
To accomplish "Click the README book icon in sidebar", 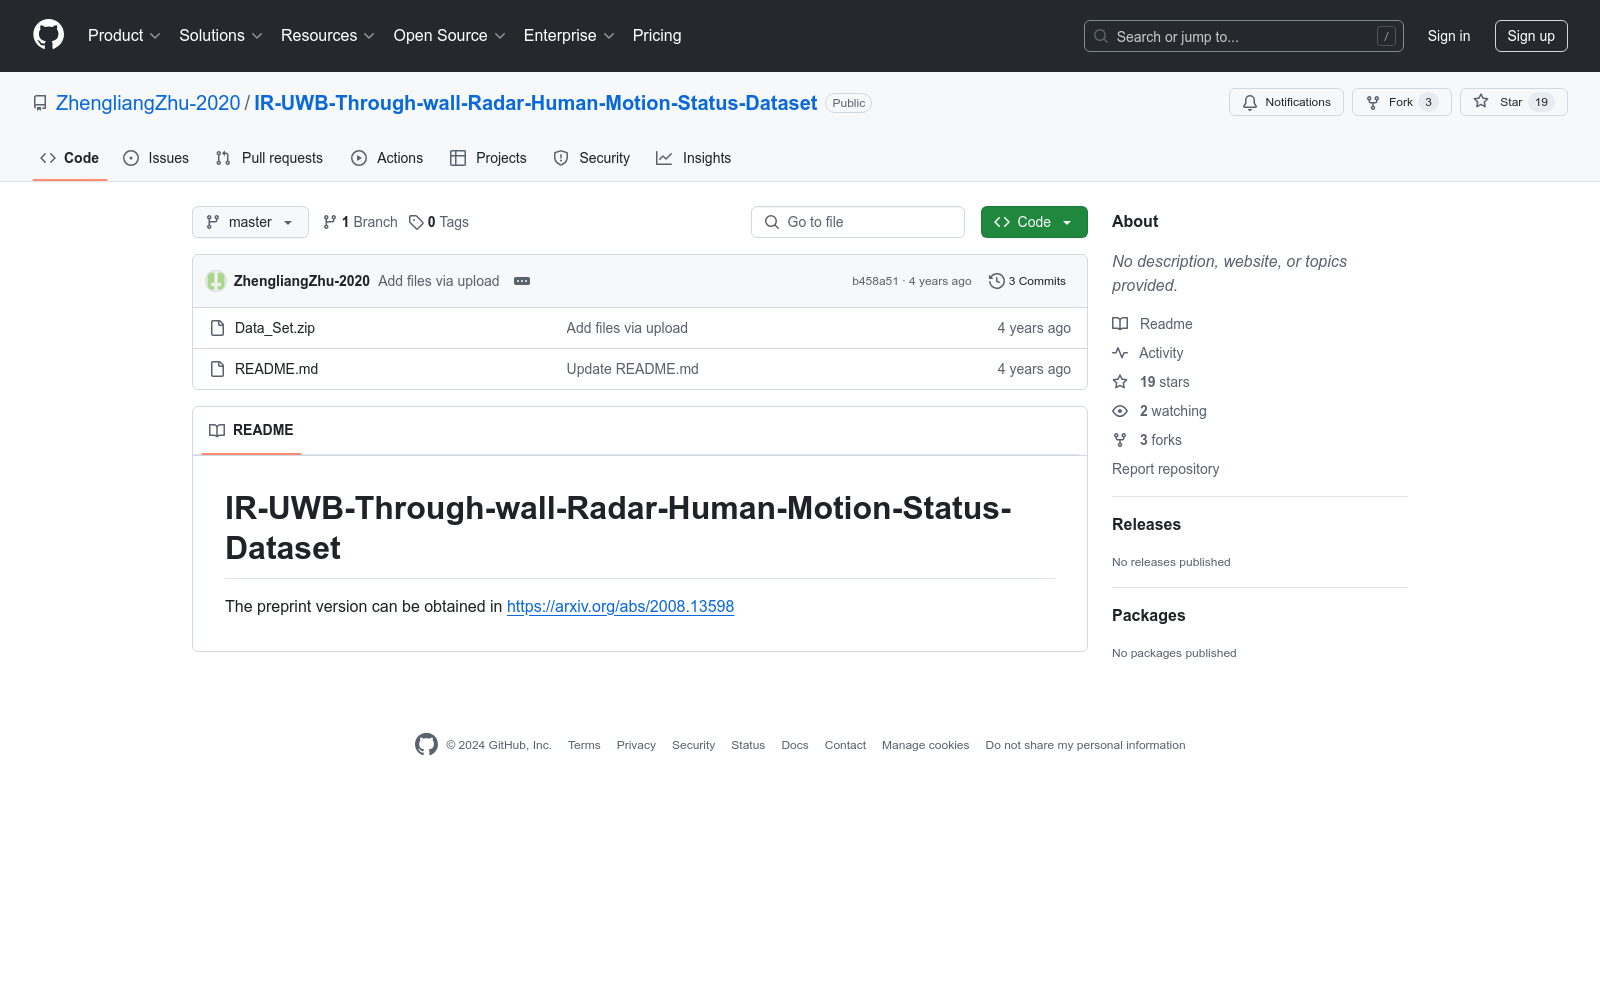I will point(1120,323).
